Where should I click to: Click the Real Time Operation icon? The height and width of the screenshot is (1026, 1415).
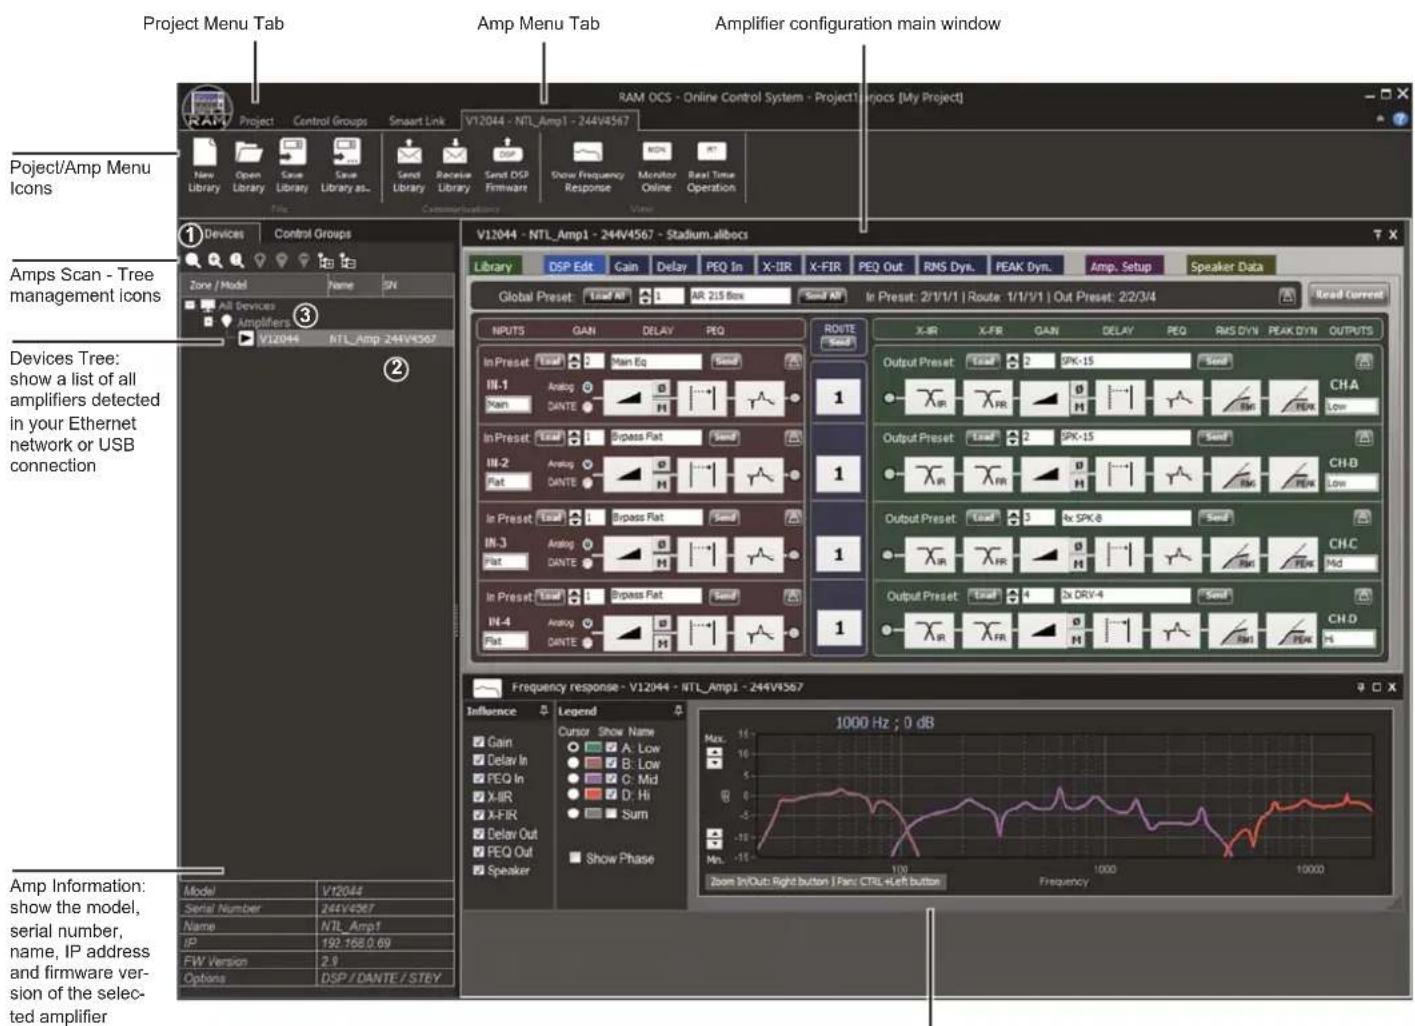(711, 152)
